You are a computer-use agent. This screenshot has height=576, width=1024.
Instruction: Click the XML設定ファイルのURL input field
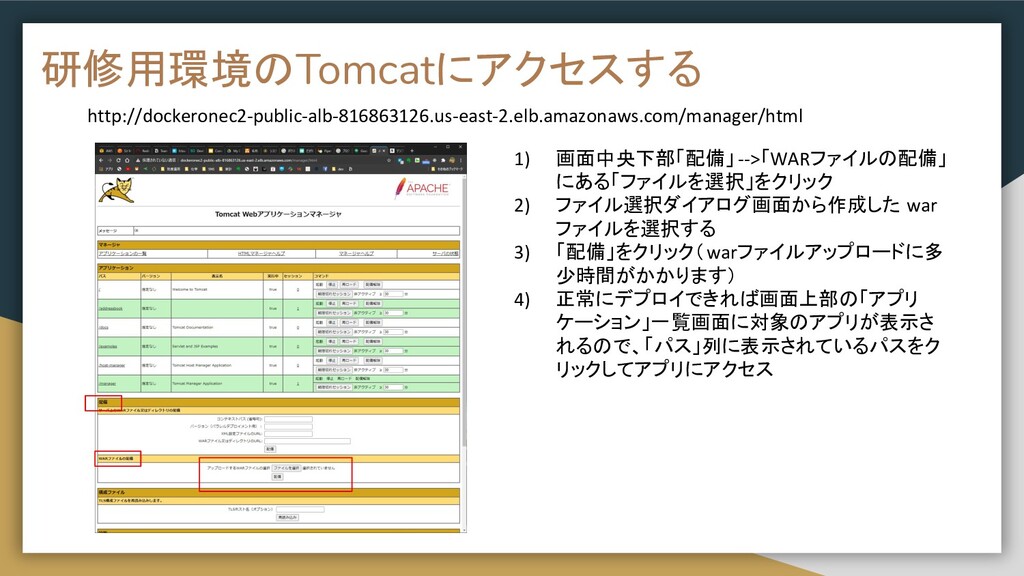[289, 434]
